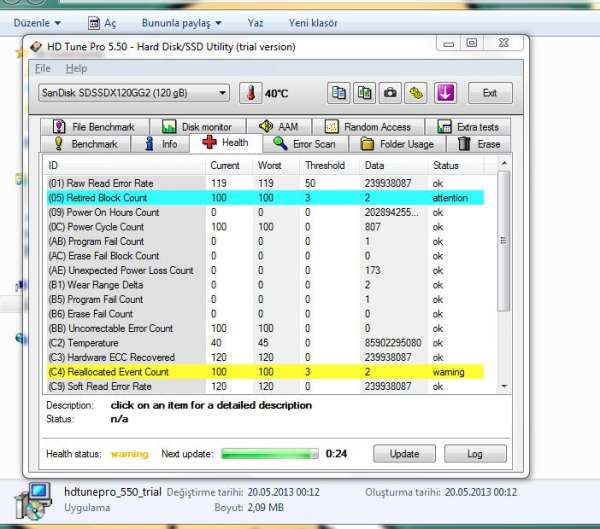Screen dimensions: 600x529
Task: Switch to the File Benchmark tab
Action: [95, 127]
